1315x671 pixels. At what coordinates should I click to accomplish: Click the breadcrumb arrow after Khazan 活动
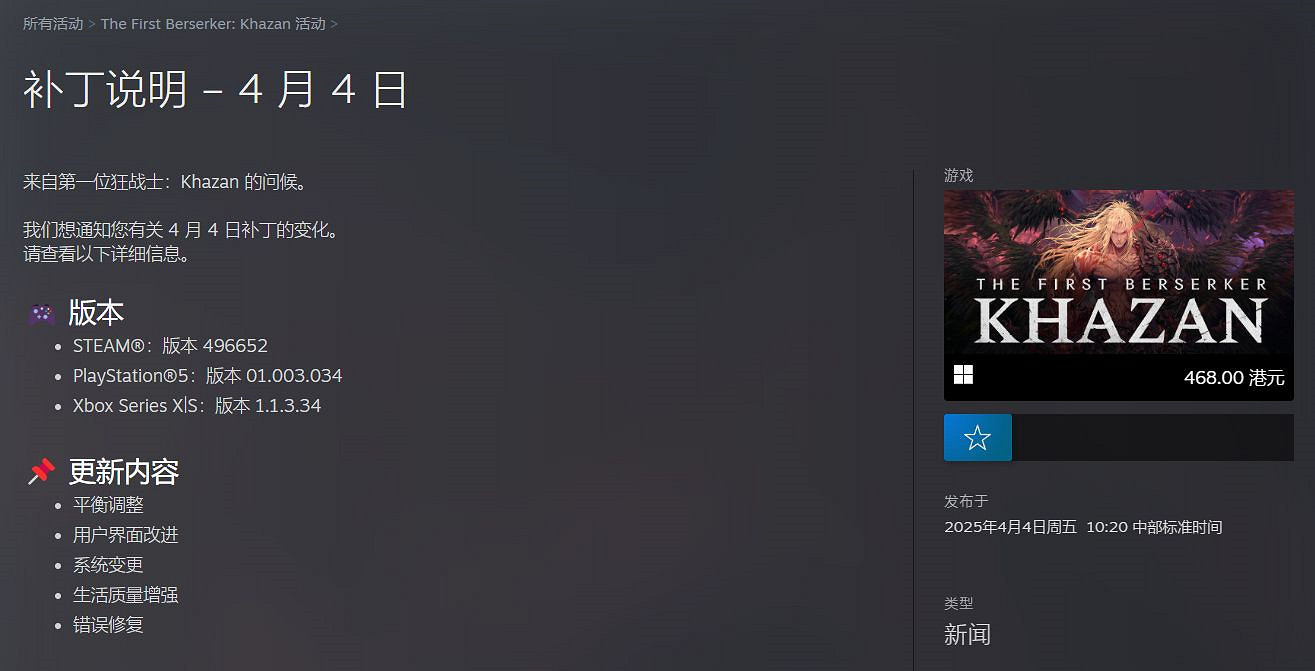pyautogui.click(x=334, y=23)
